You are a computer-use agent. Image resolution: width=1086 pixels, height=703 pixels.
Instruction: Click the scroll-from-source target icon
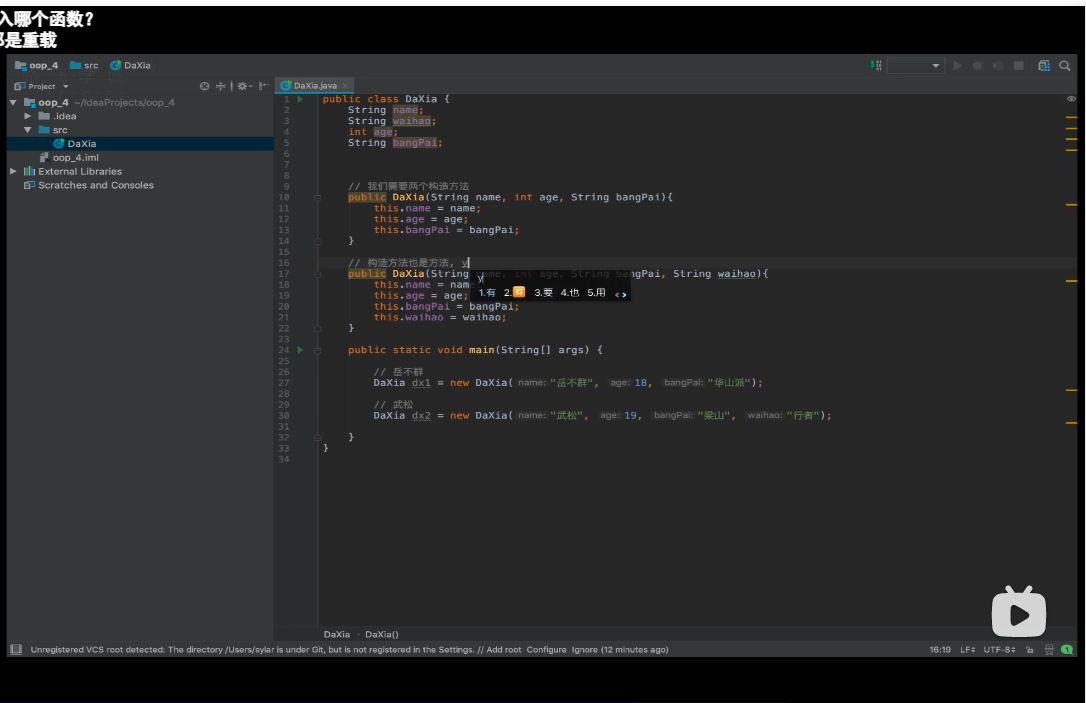(204, 86)
